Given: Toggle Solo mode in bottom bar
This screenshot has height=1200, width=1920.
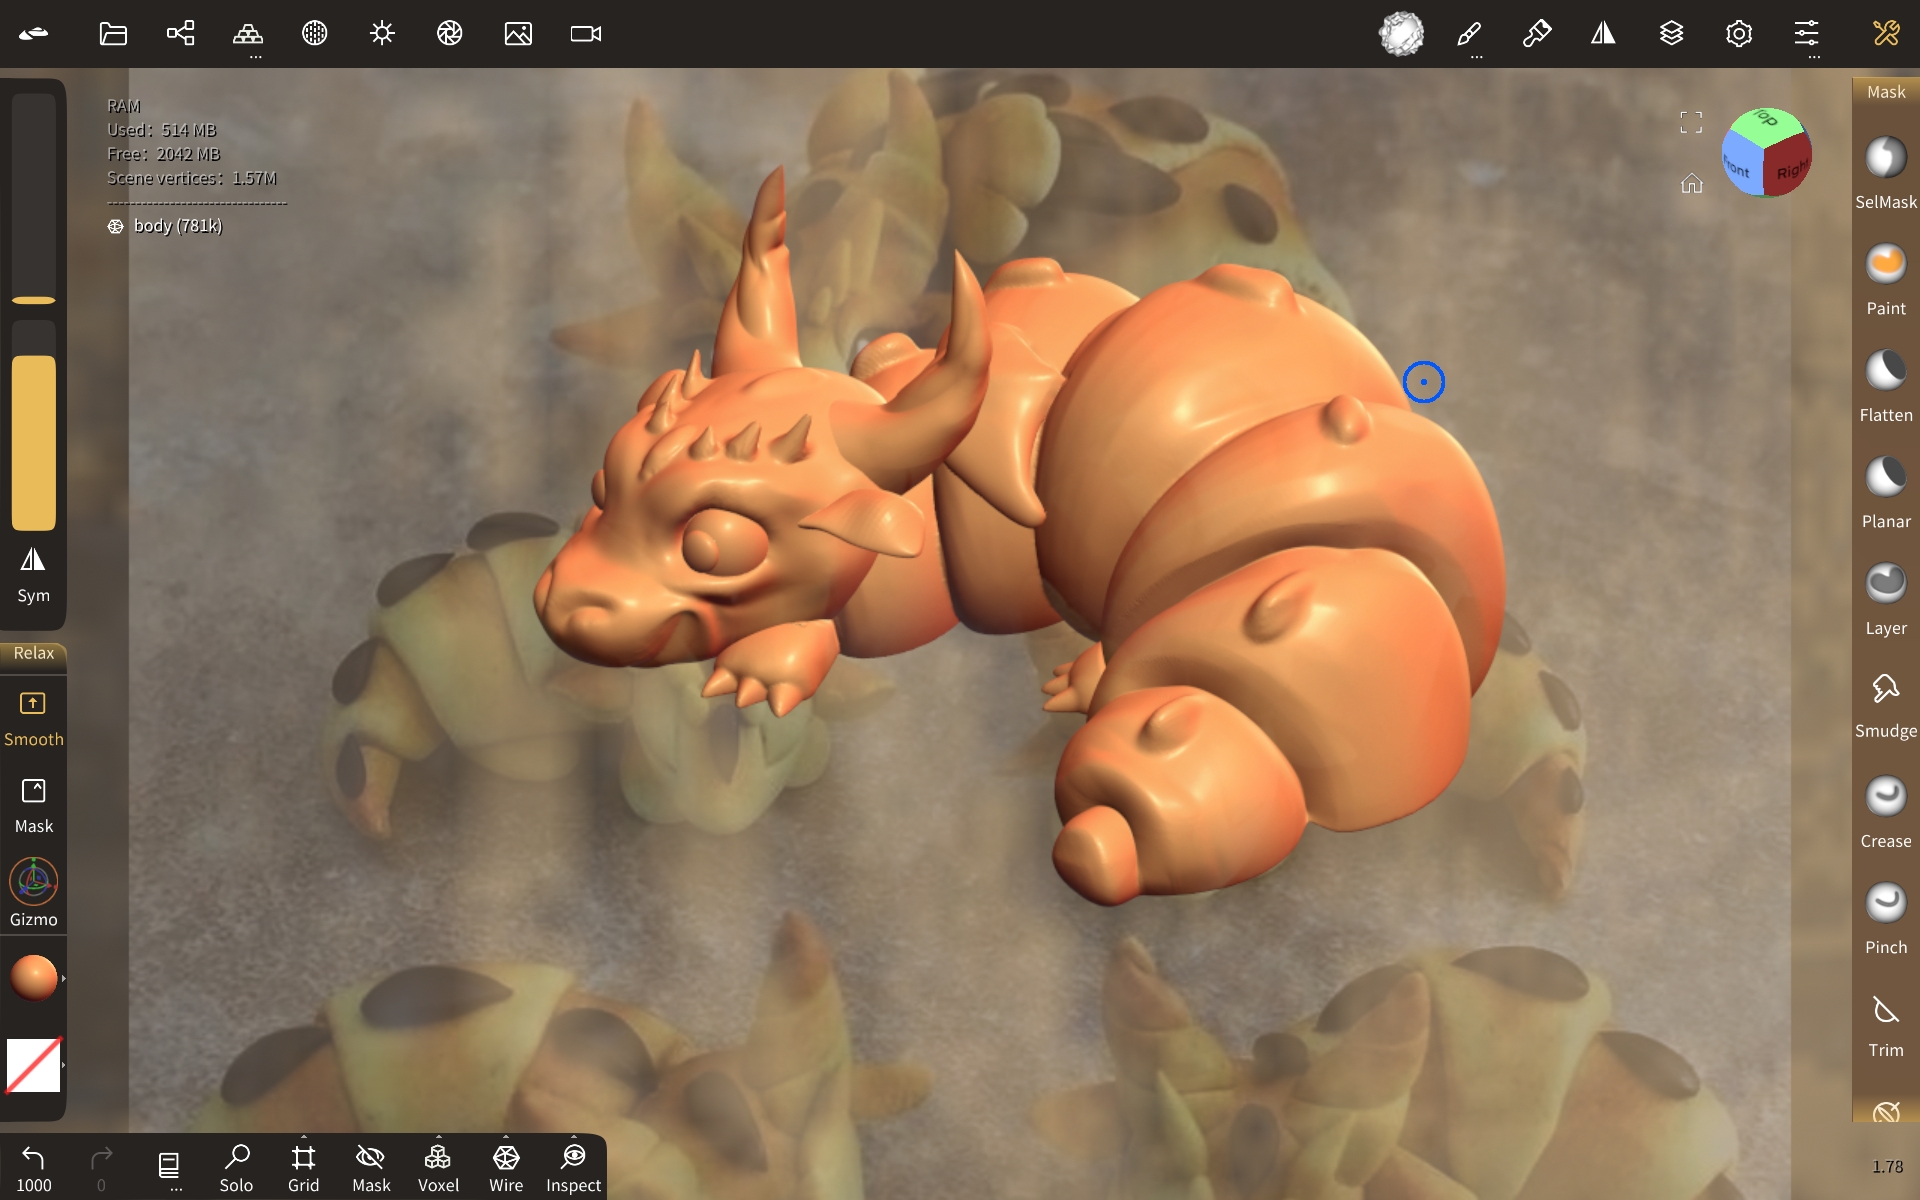Looking at the screenshot, I should pos(237,1165).
